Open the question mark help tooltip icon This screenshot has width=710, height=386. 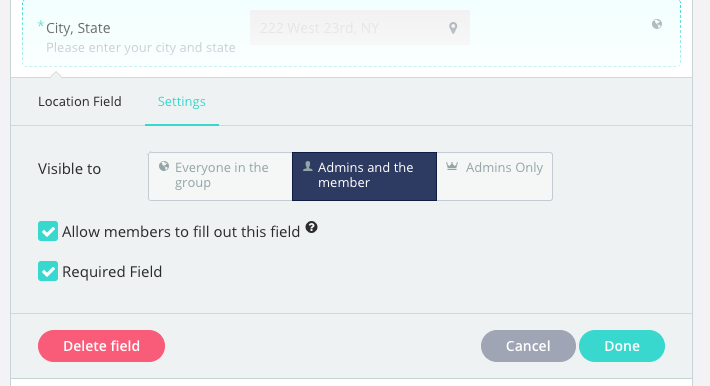pos(312,227)
